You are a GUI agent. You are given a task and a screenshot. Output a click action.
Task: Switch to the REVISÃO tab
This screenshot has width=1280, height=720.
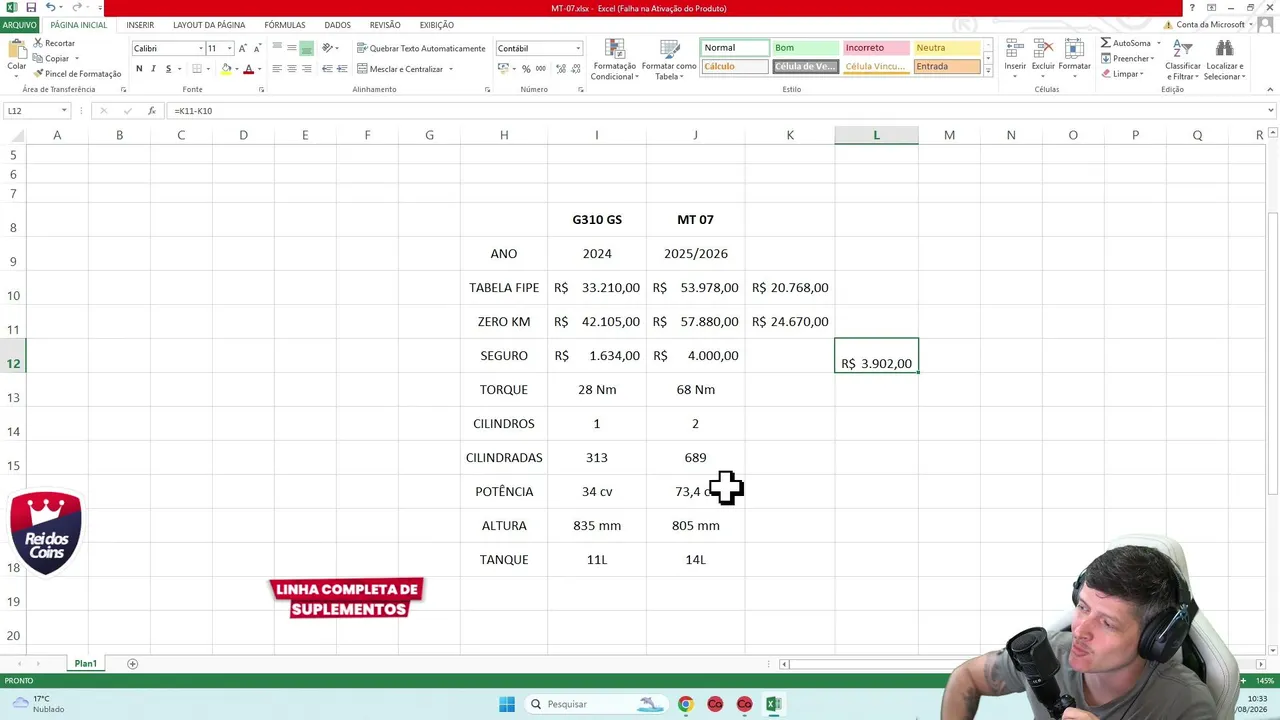click(385, 25)
